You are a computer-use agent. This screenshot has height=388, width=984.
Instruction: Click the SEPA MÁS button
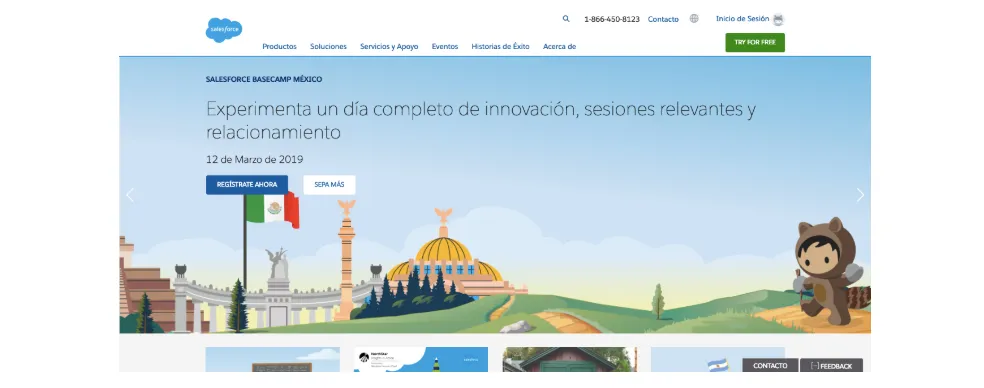point(329,185)
